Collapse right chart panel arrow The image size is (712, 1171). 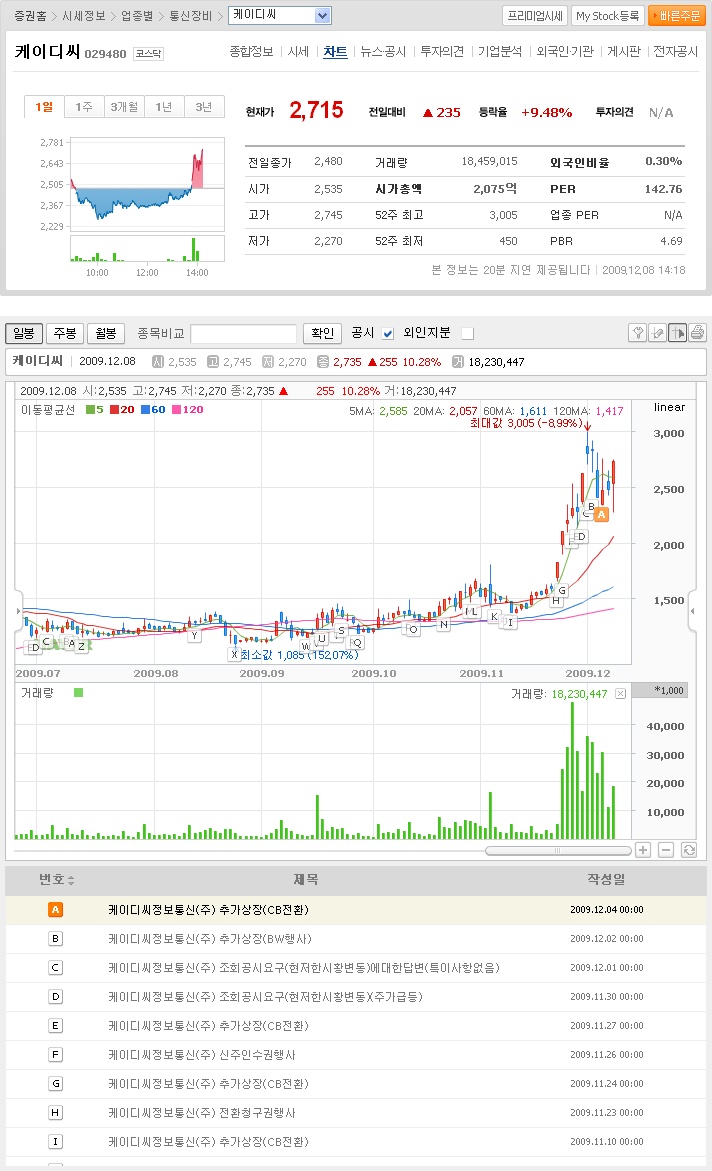[x=693, y=611]
